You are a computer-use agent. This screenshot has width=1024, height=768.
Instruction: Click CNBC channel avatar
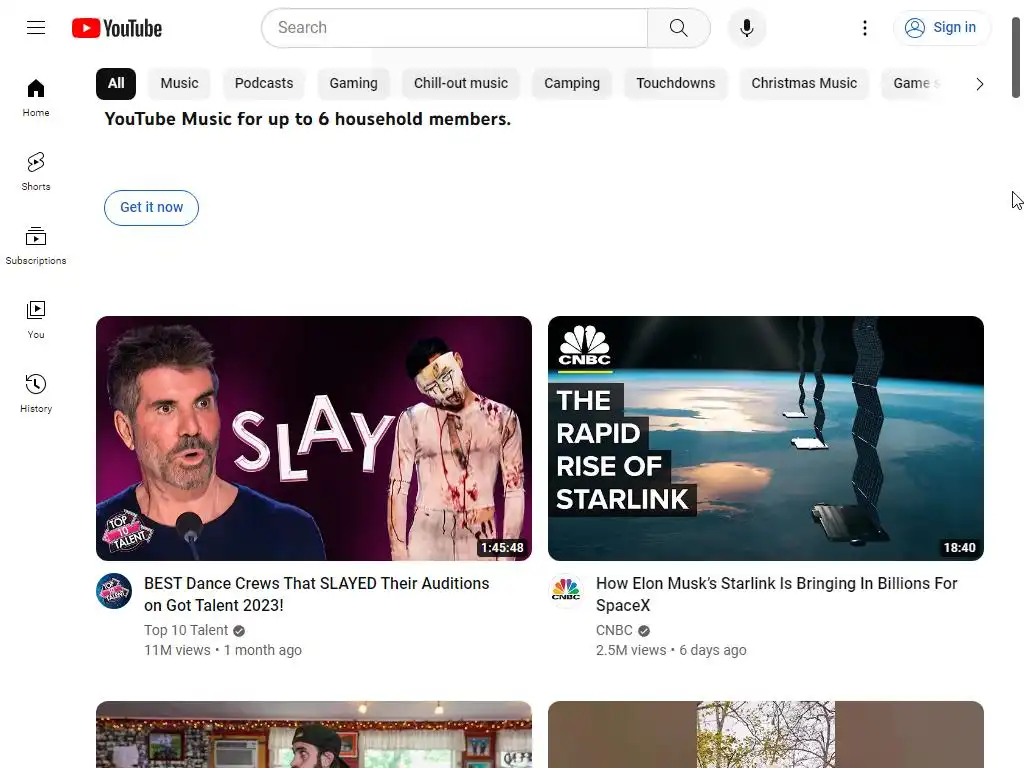(x=566, y=591)
